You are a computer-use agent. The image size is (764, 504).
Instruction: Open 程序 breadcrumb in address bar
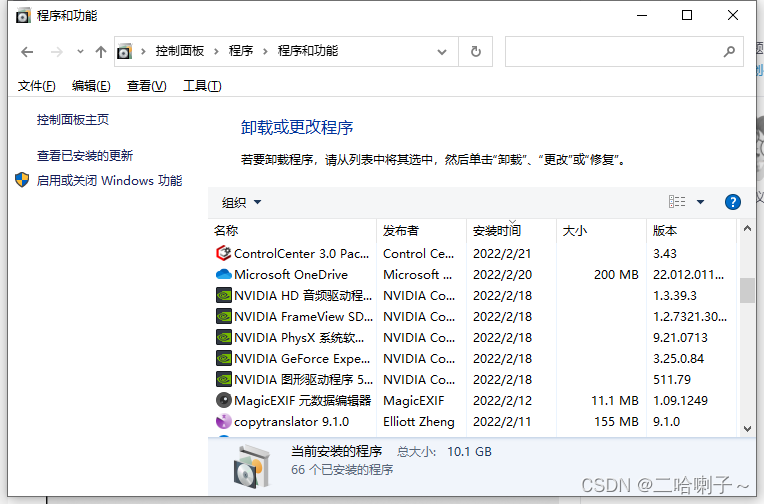(241, 51)
